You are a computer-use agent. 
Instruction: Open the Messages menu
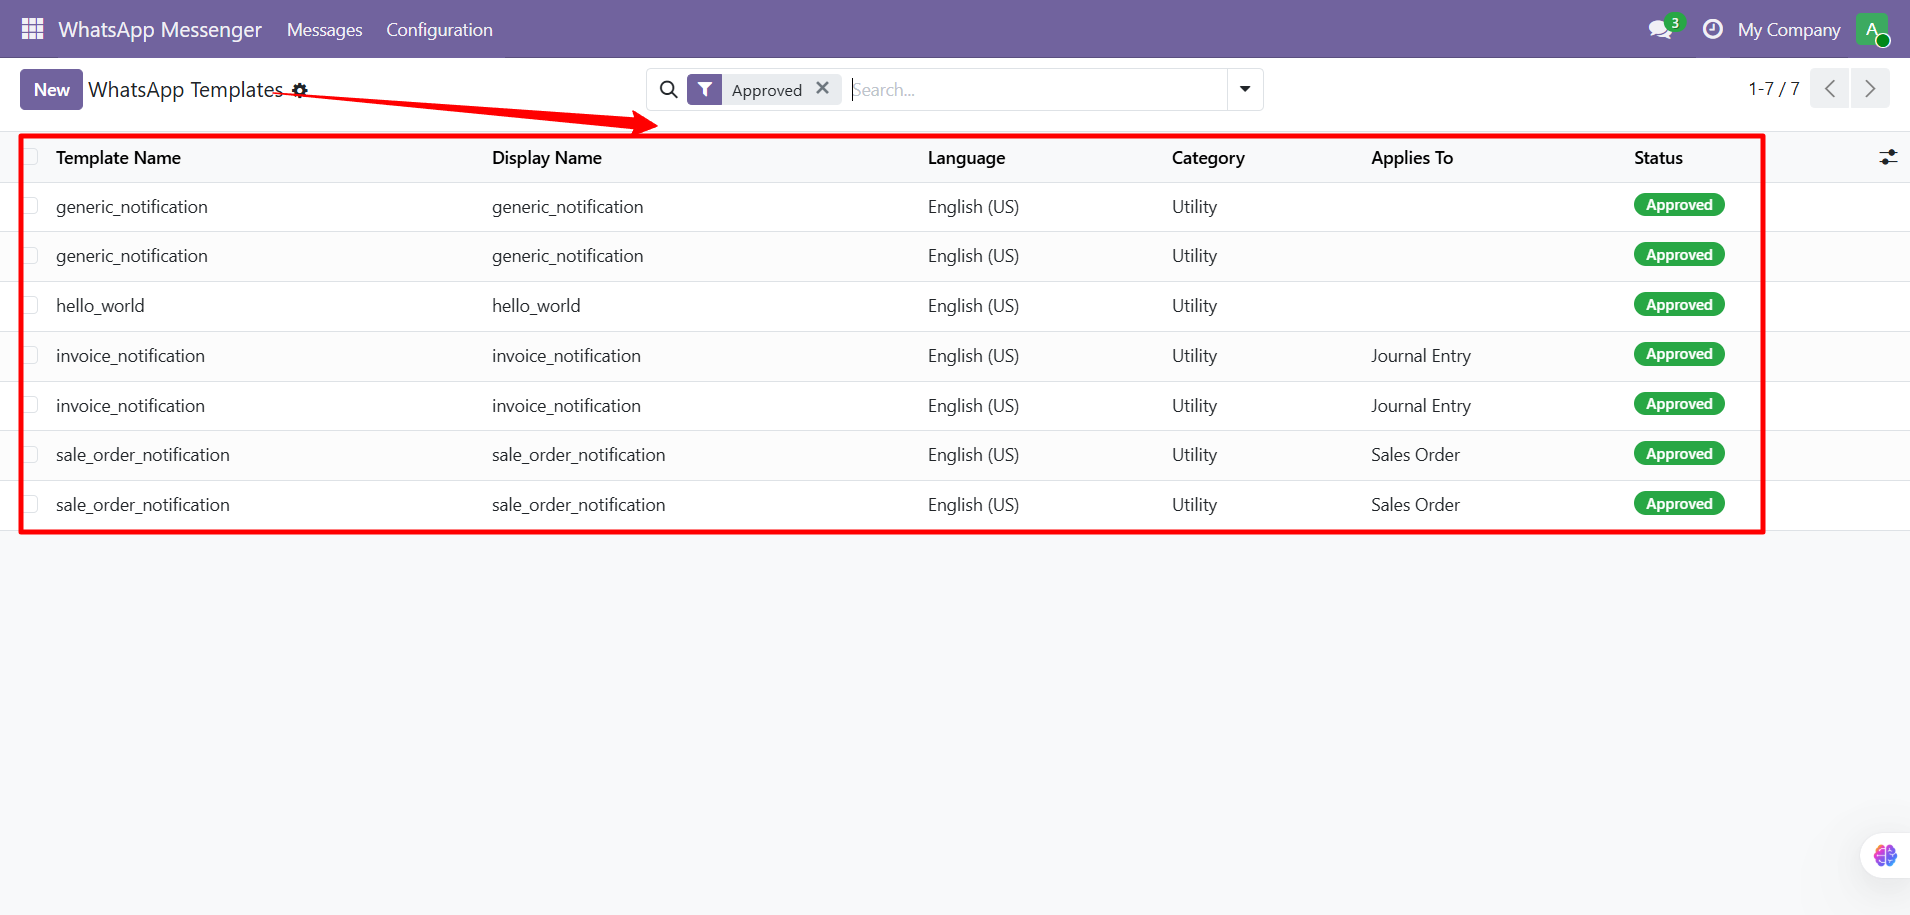(324, 30)
